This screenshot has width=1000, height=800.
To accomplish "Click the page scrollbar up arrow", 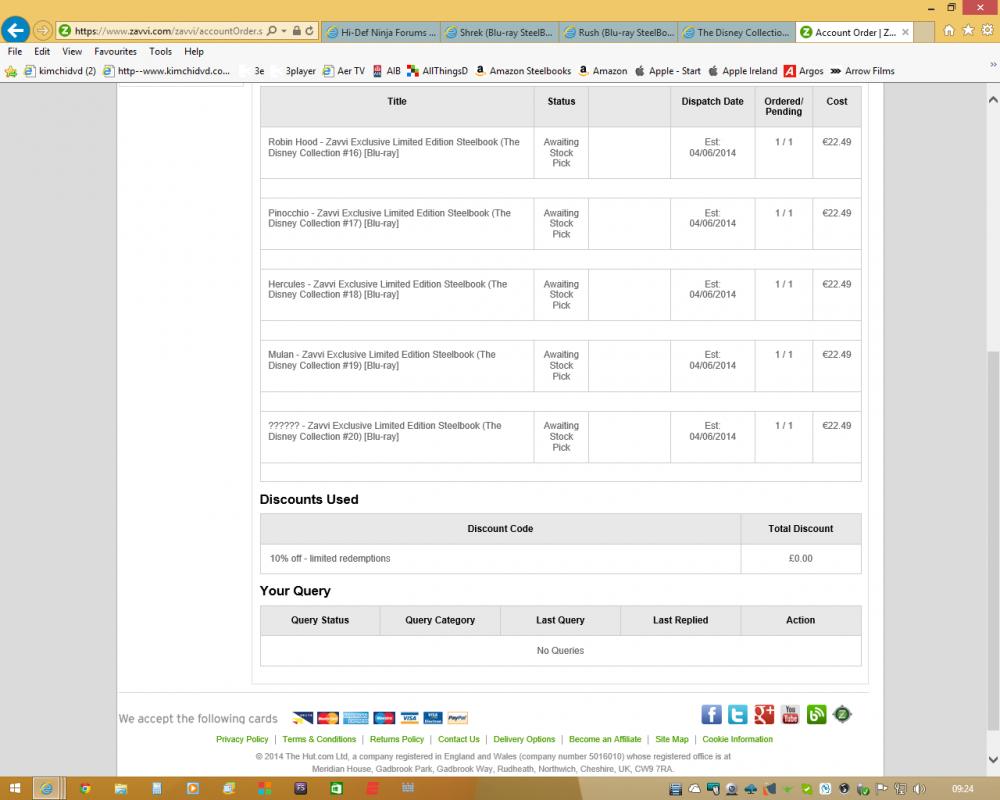I will point(993,100).
